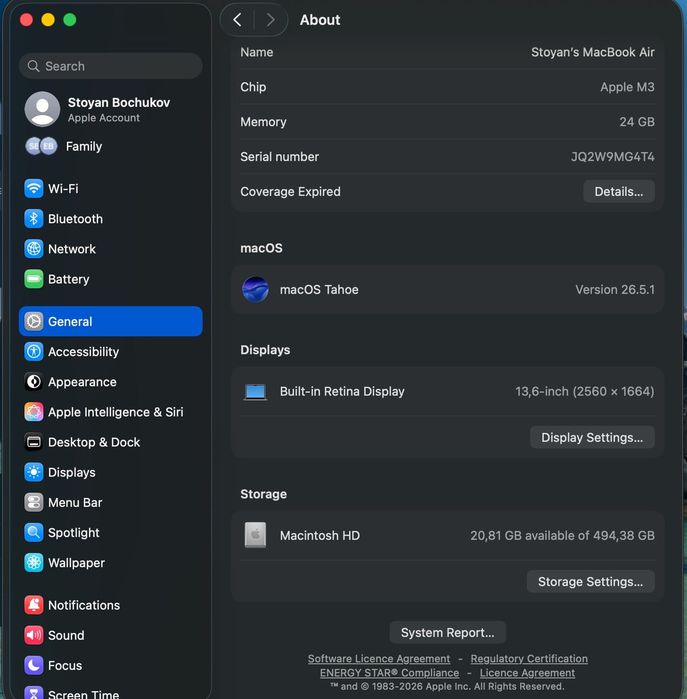Screen dimensions: 687x699
Task: Select Spotlight in sidebar
Action: point(111,533)
